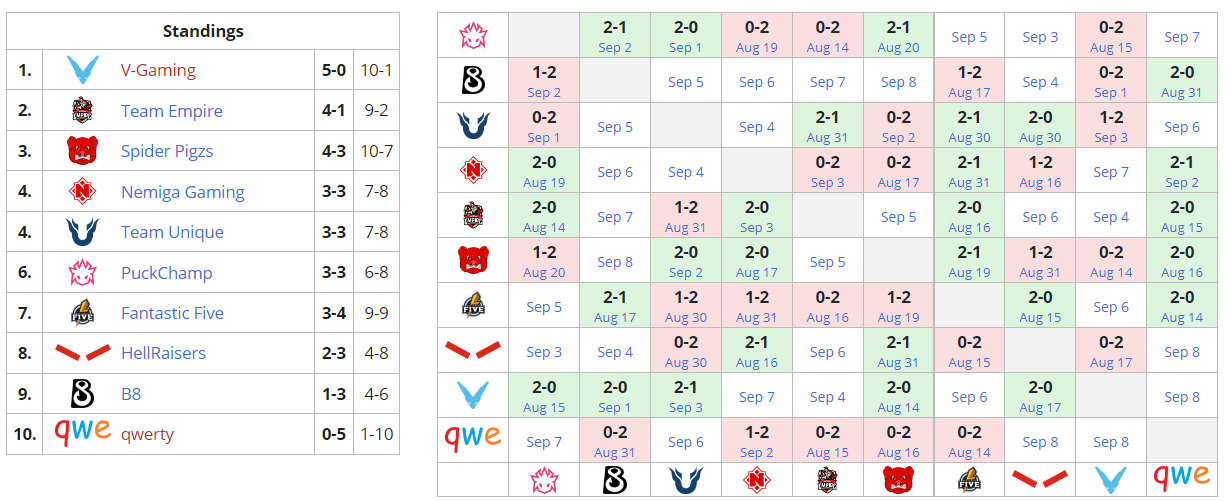Image resolution: width=1225 pixels, height=501 pixels.
Task: Click the V-Gaming logo in the standings list
Action: 82,71
